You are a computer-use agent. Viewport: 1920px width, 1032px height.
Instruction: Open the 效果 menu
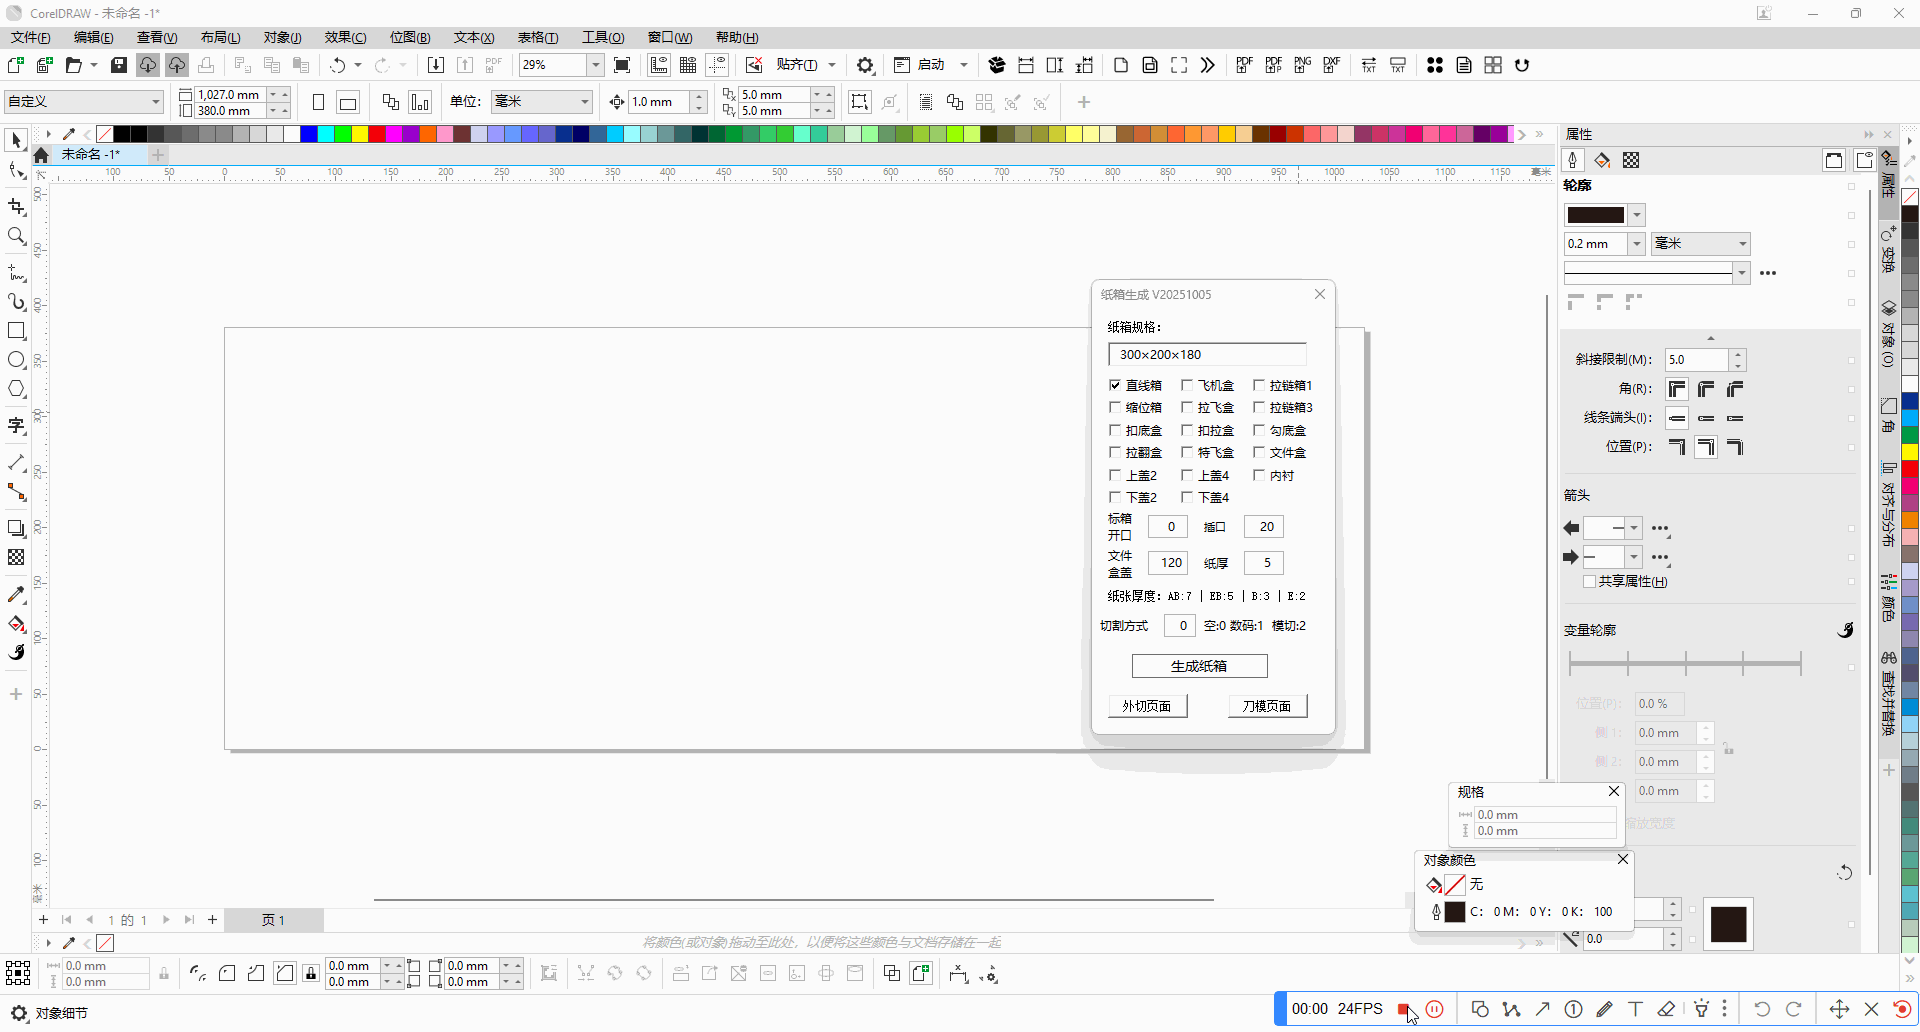(345, 37)
